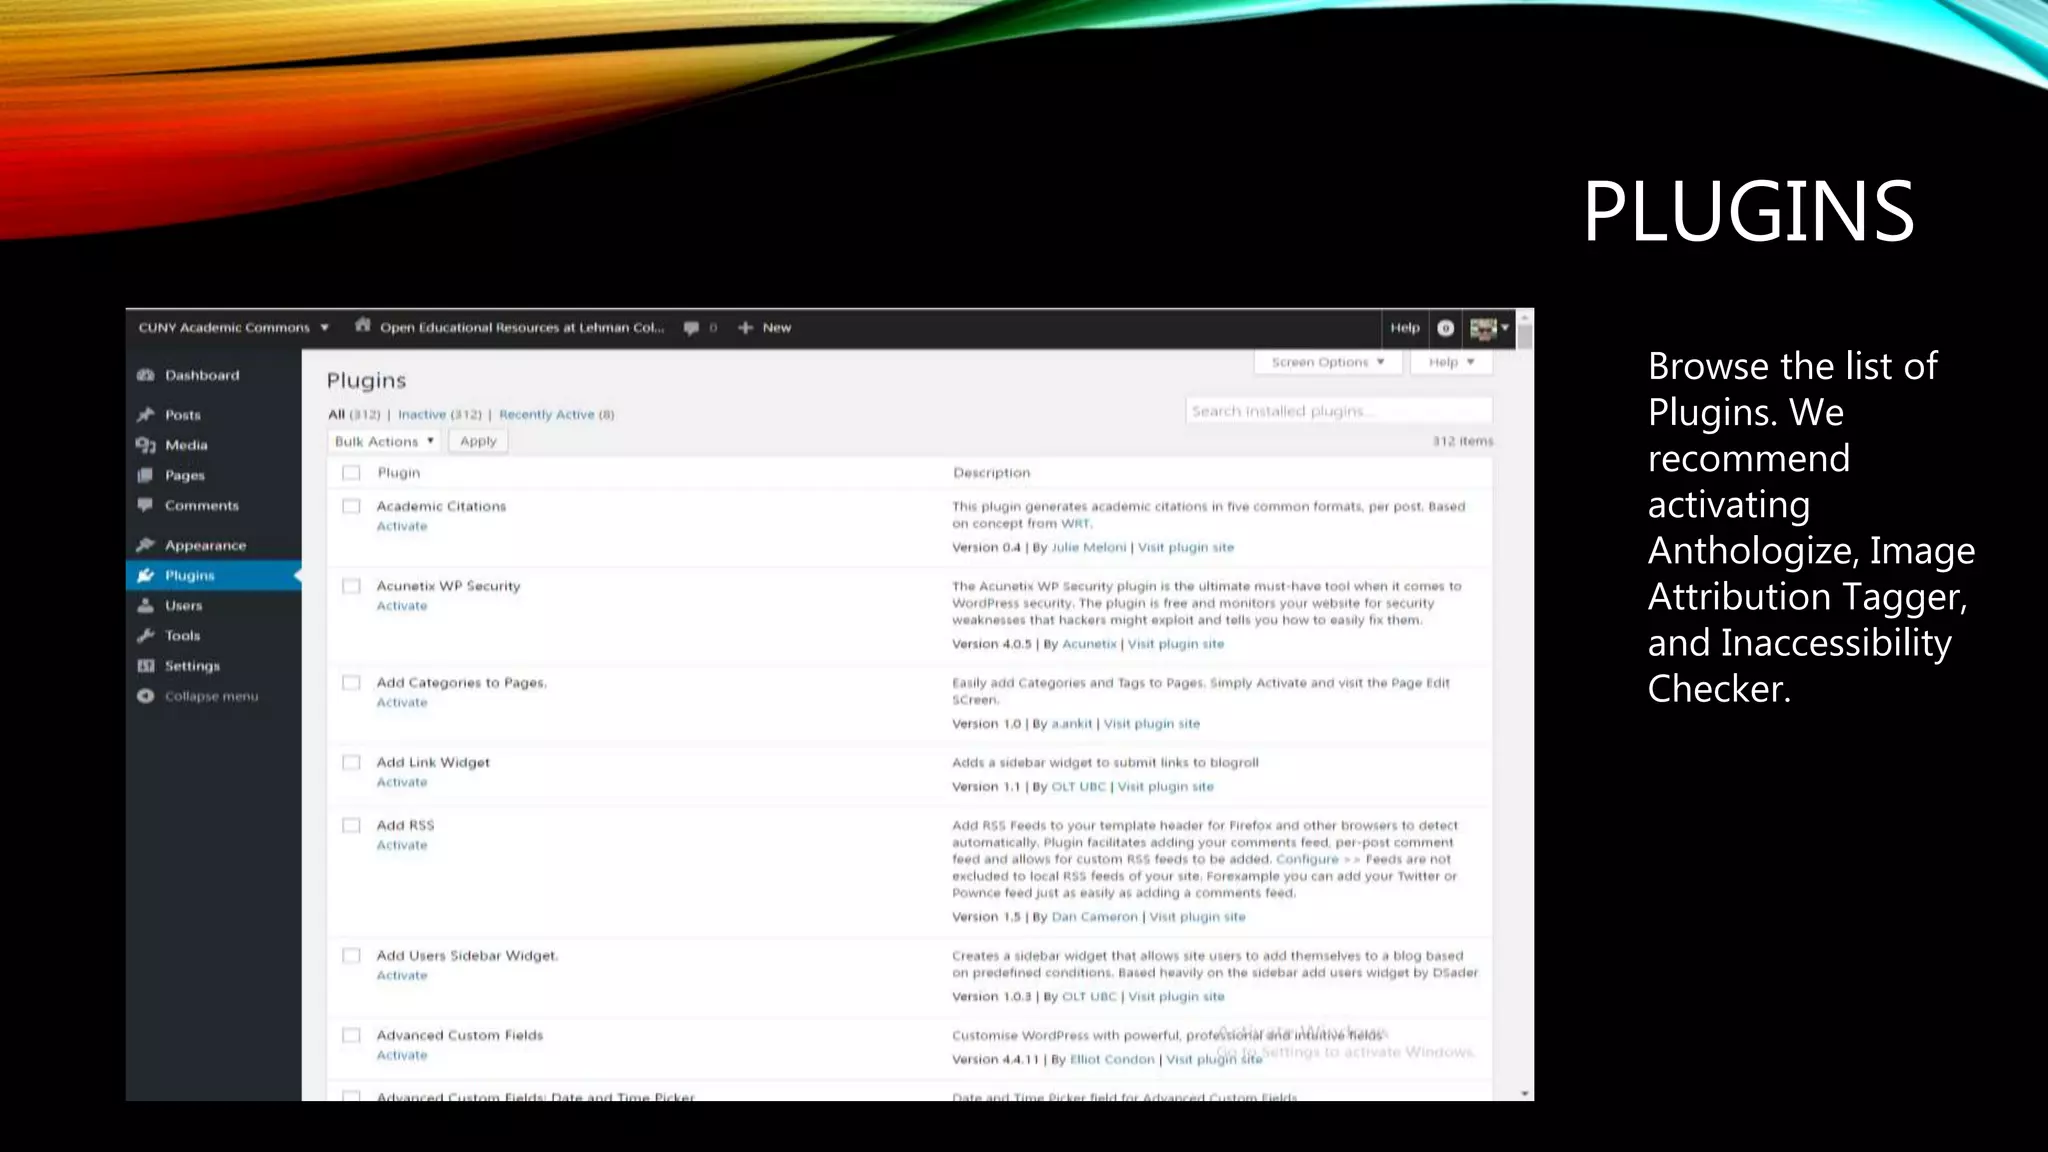Open the comments bubble in admin bar

pos(691,328)
